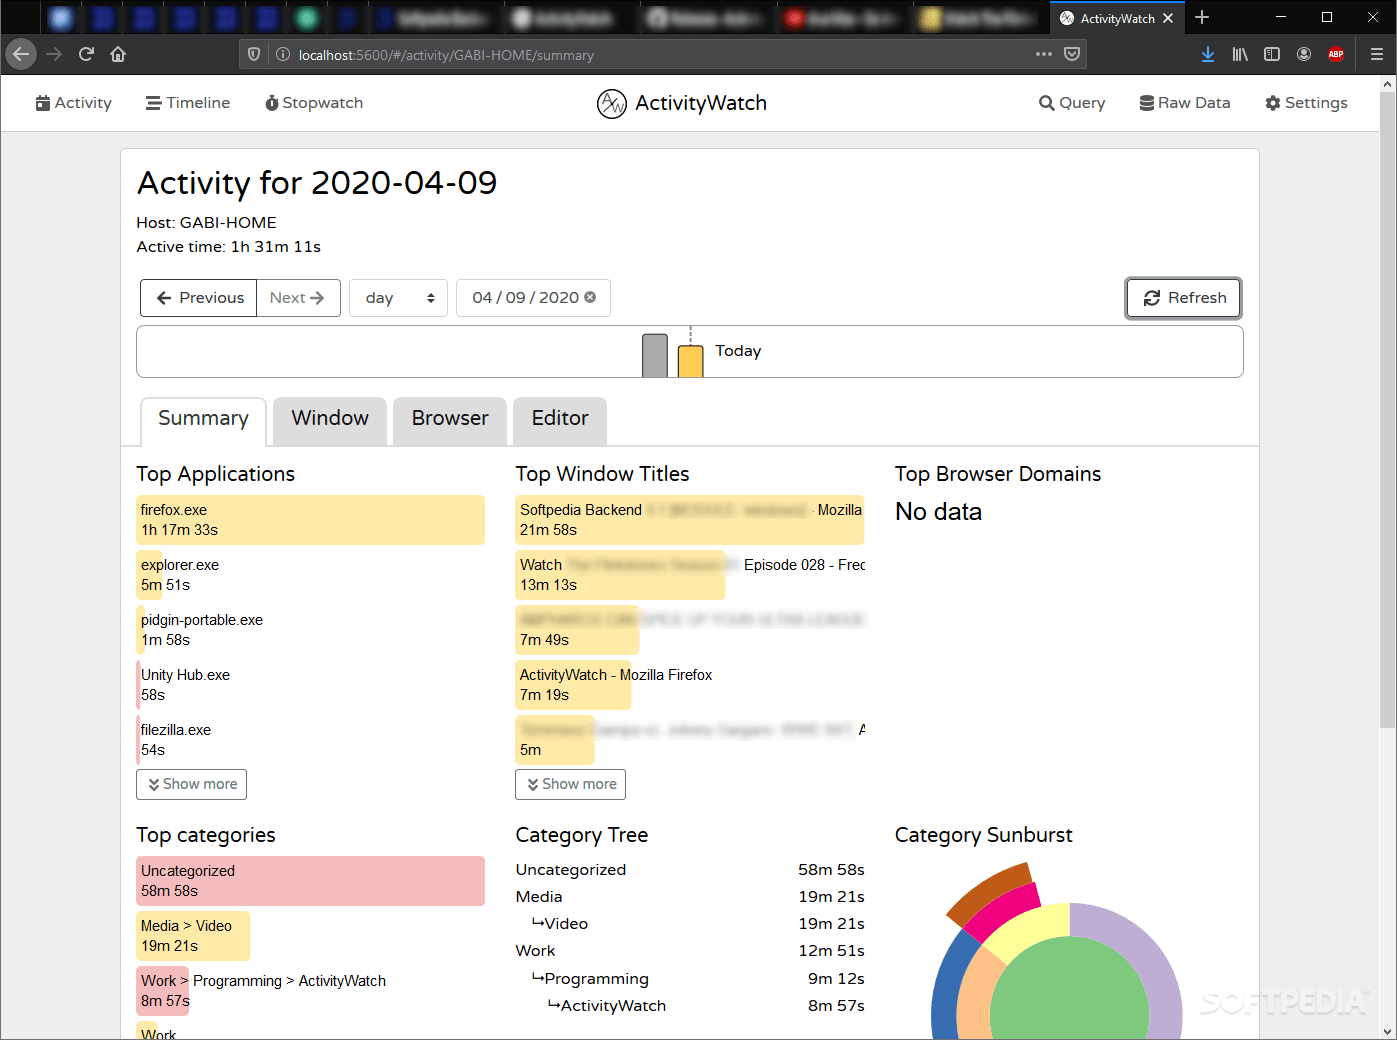Open Raw Data via the database icon
The width and height of the screenshot is (1397, 1040).
click(x=1145, y=102)
